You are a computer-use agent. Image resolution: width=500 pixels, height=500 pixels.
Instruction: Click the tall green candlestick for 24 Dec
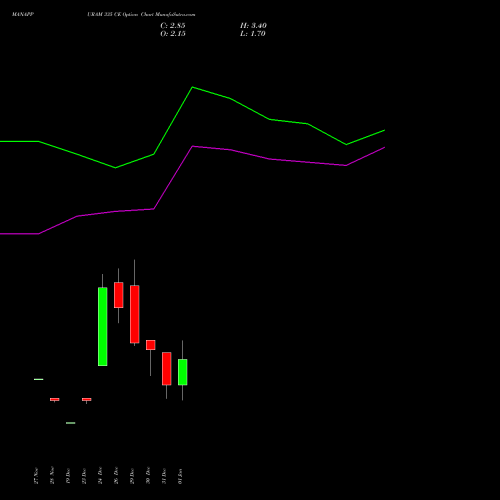(103, 327)
